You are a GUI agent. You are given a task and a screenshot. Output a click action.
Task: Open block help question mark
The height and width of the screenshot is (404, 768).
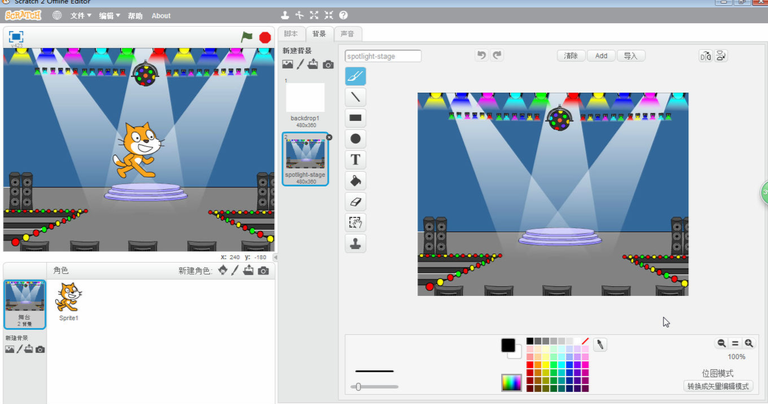(x=343, y=15)
